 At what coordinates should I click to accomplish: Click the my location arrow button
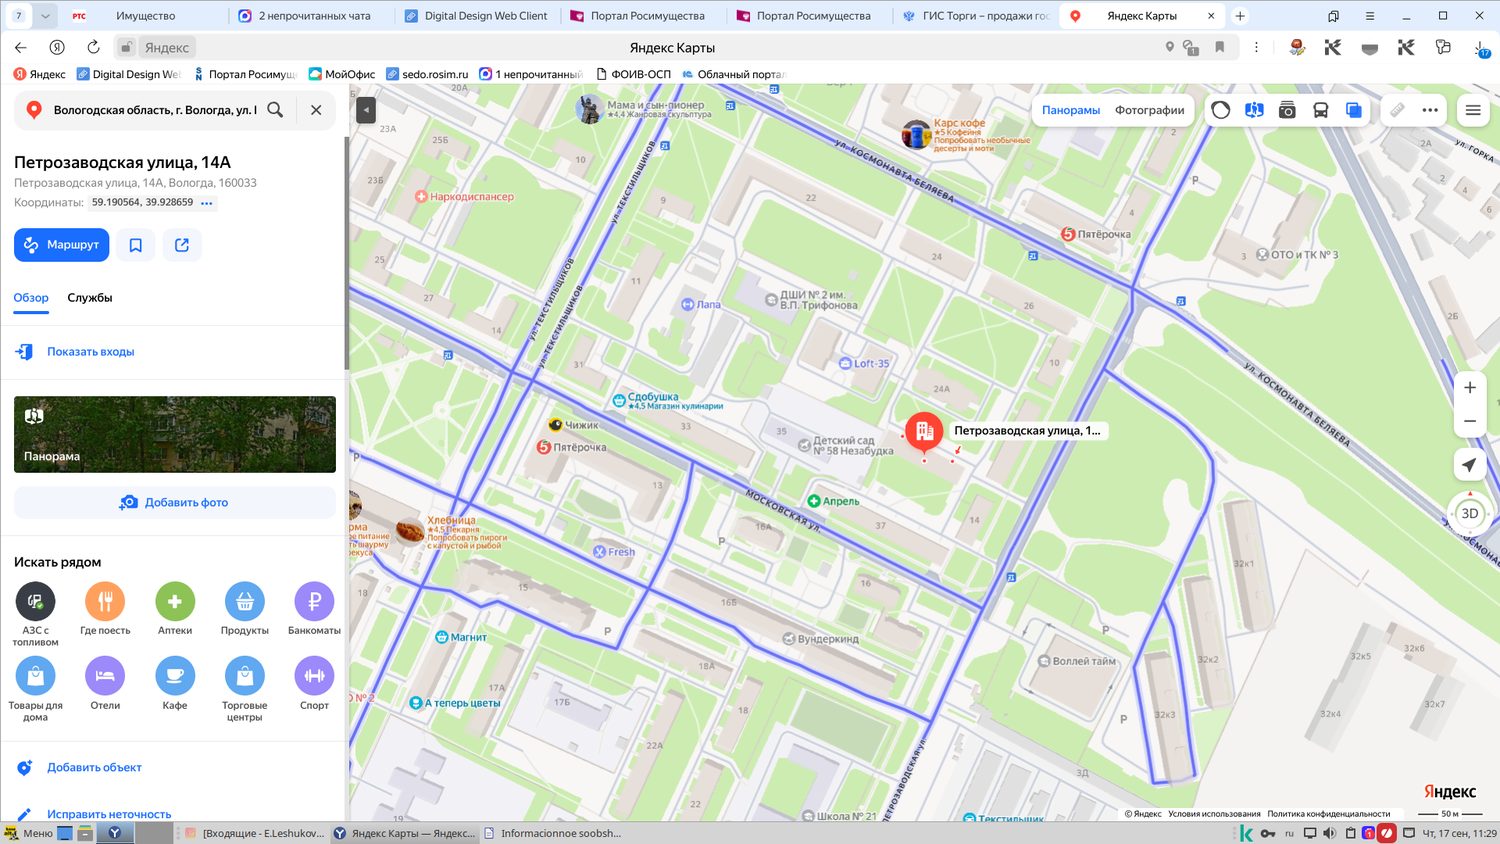[x=1469, y=465]
